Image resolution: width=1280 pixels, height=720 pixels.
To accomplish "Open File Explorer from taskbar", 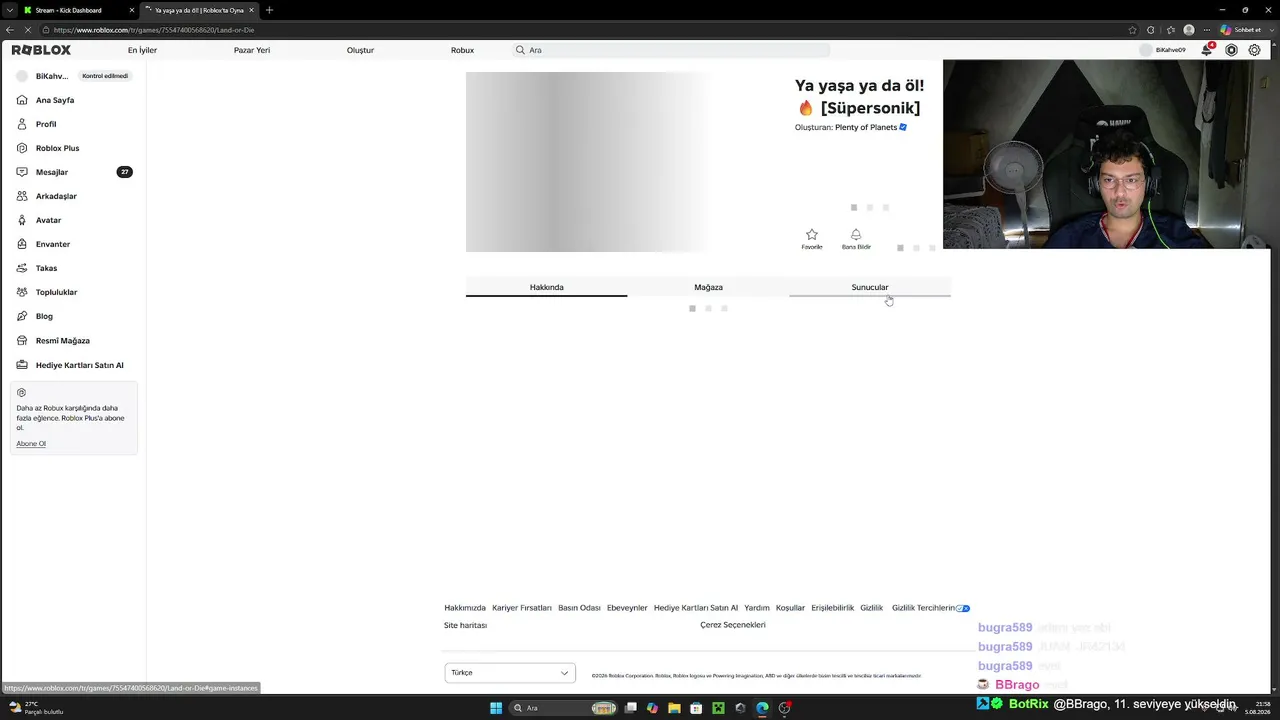I will point(674,708).
